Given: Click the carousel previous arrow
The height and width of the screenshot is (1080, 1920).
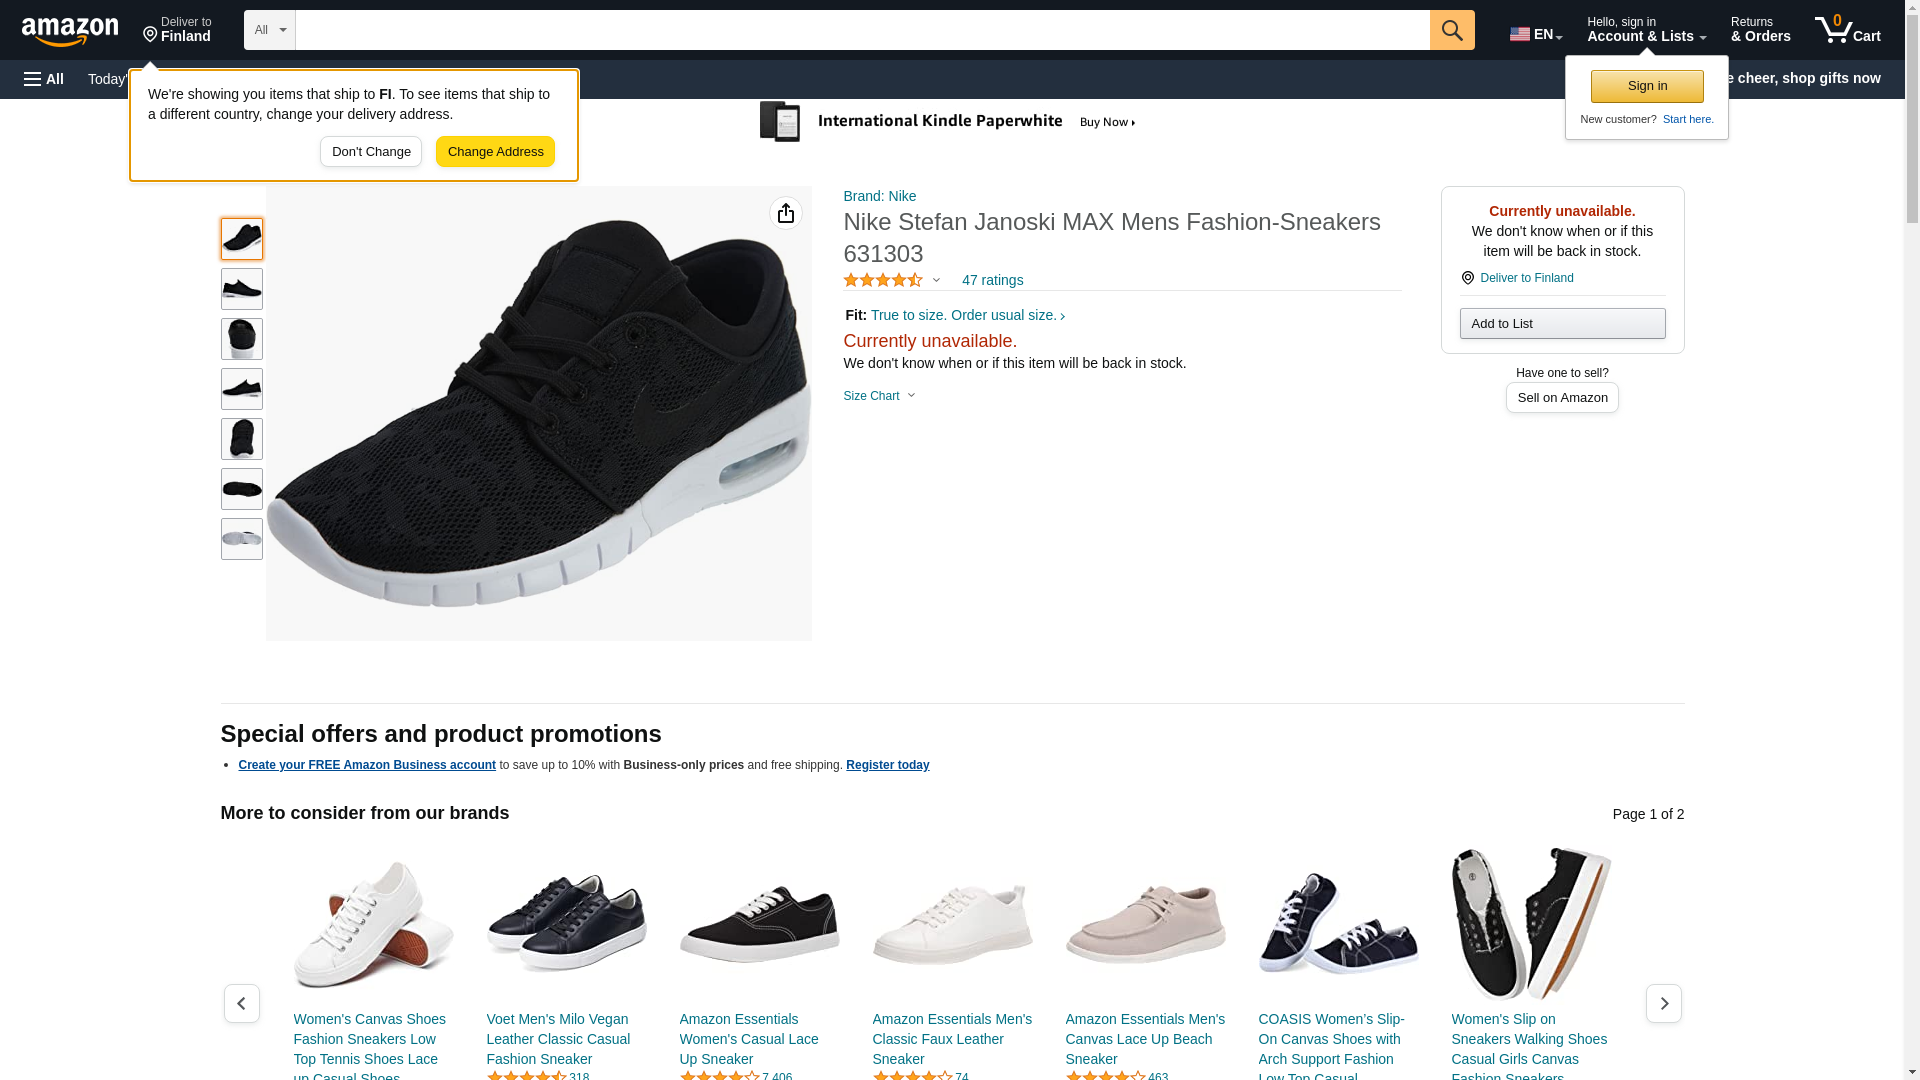Looking at the screenshot, I should [x=242, y=1003].
